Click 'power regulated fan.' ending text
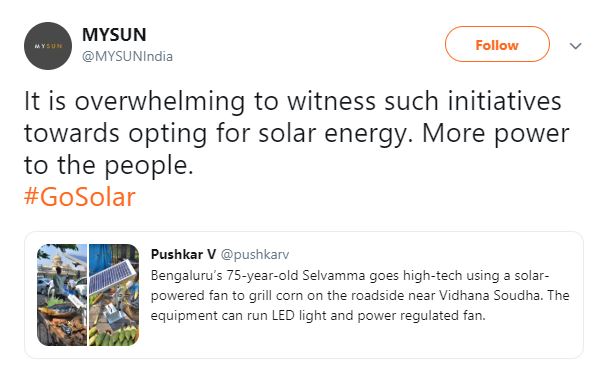The height and width of the screenshot is (368, 611). (x=422, y=315)
